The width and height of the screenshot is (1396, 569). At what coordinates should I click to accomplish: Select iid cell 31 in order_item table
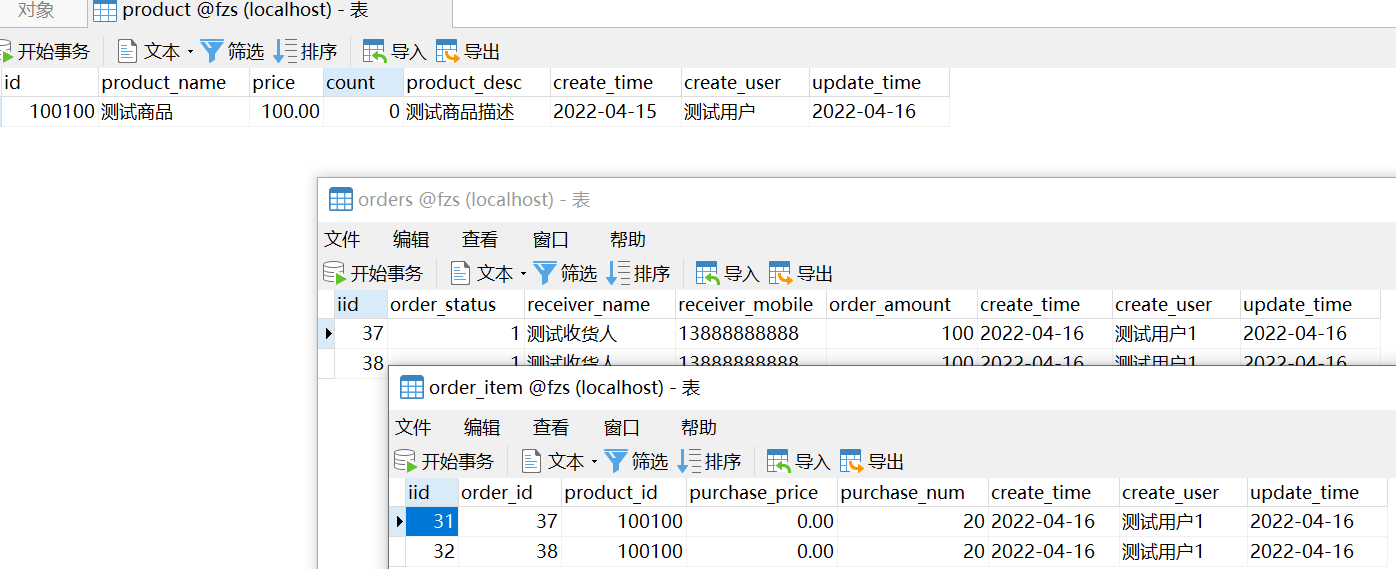click(x=432, y=522)
